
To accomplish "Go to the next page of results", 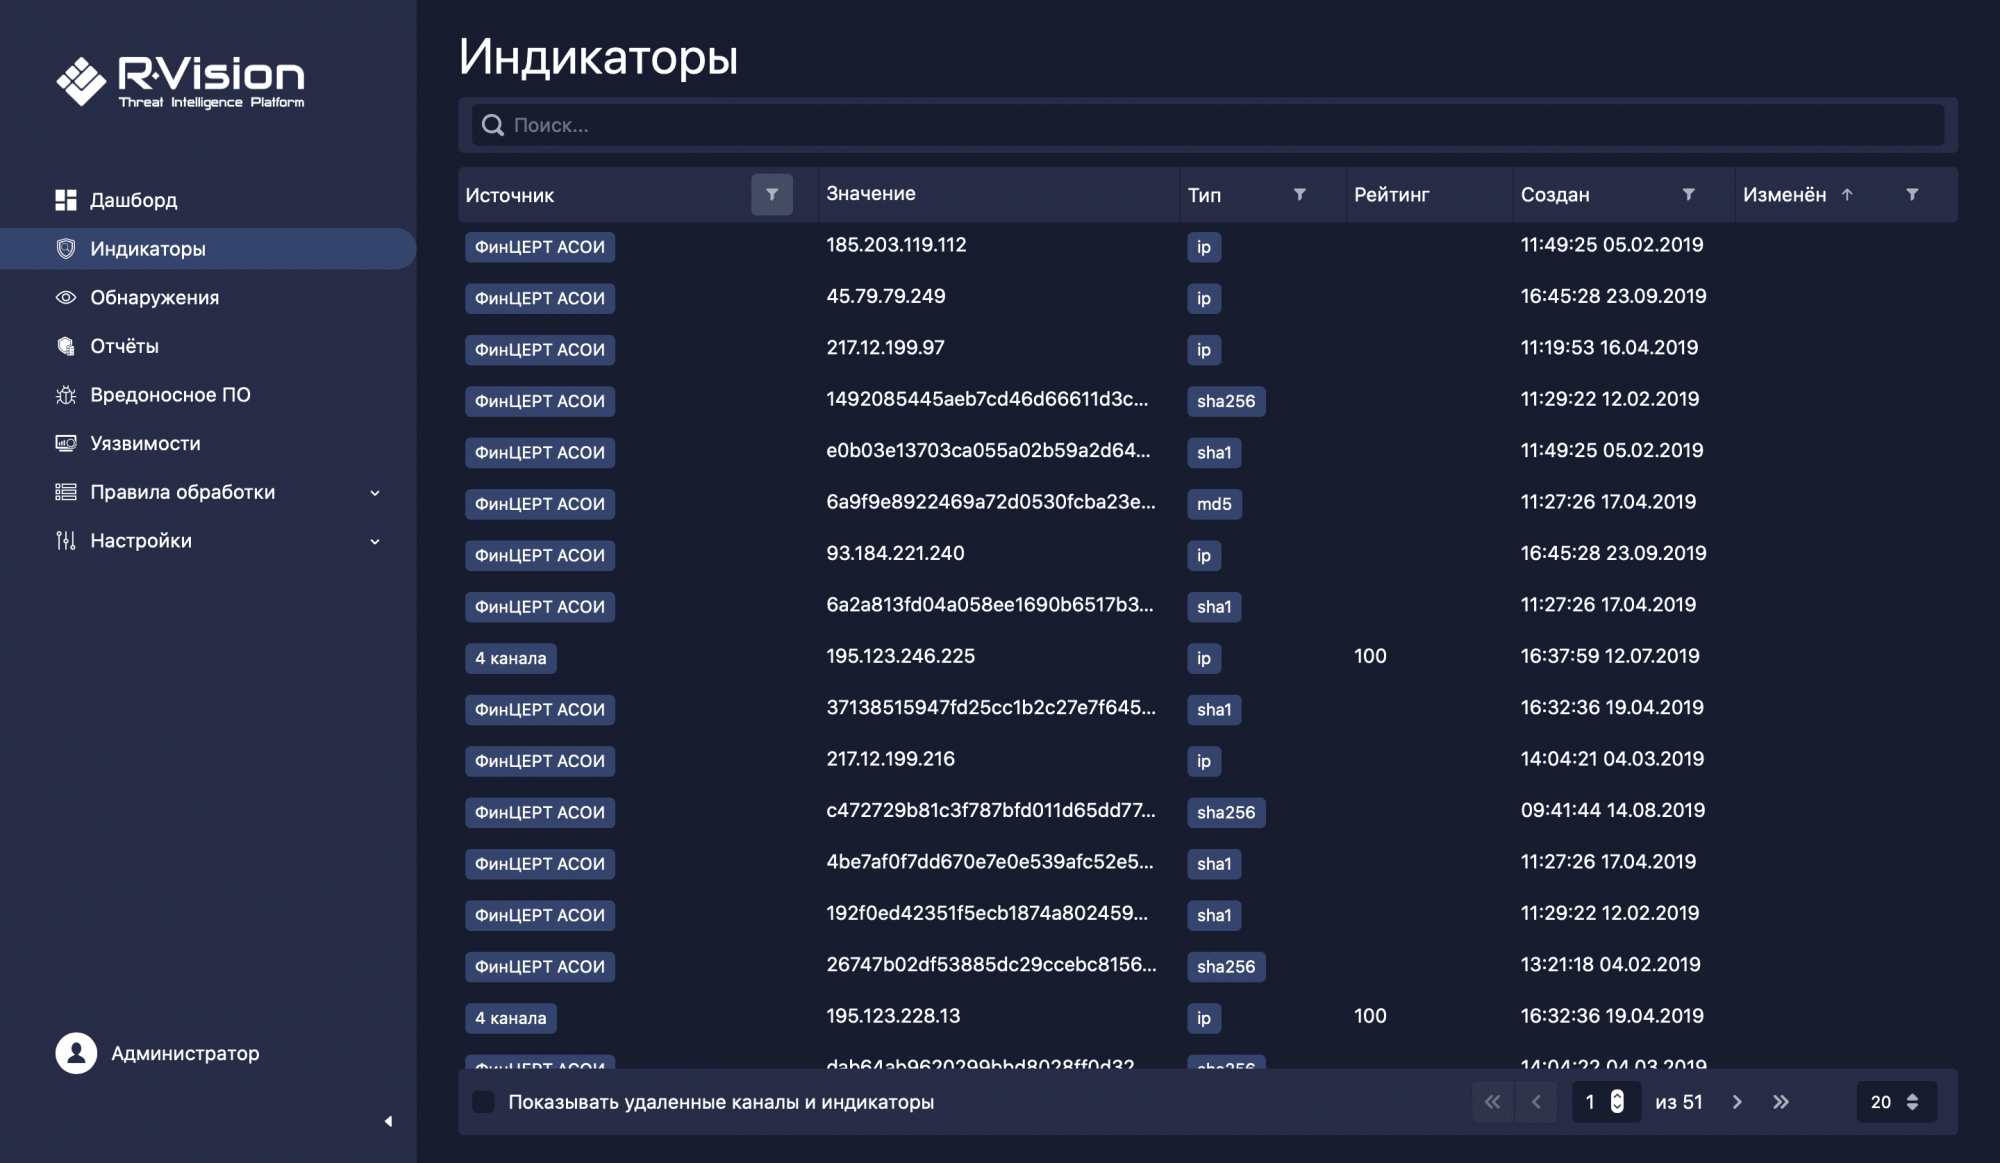I will pos(1737,1102).
